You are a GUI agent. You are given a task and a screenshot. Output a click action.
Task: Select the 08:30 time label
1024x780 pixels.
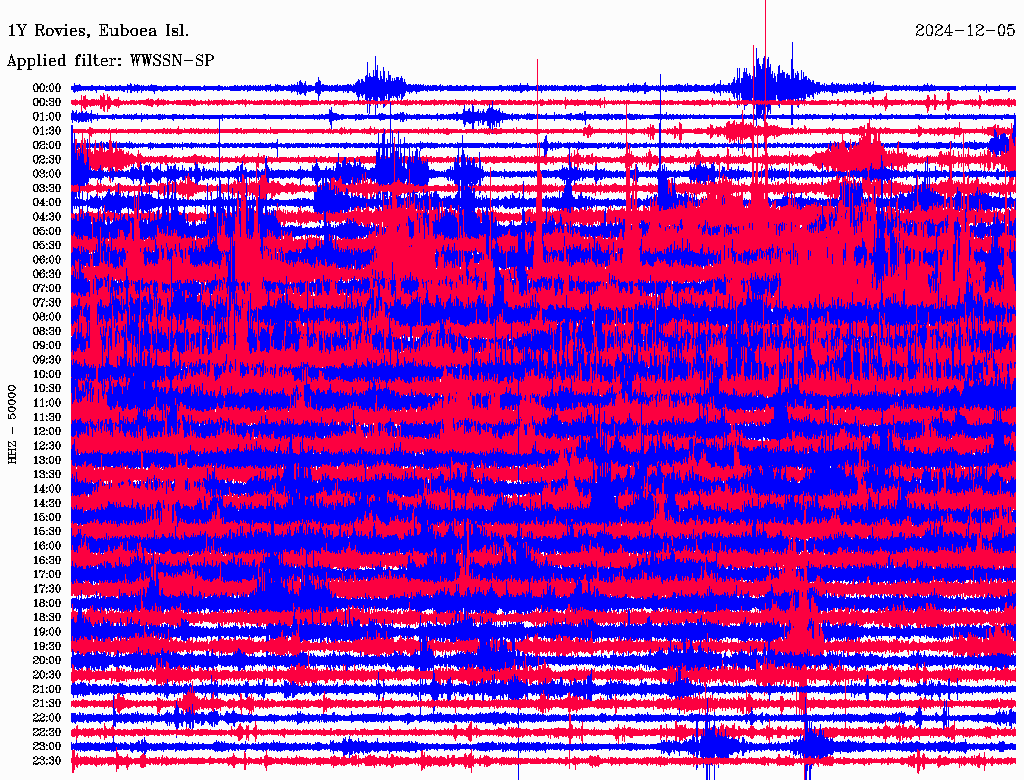[47, 331]
